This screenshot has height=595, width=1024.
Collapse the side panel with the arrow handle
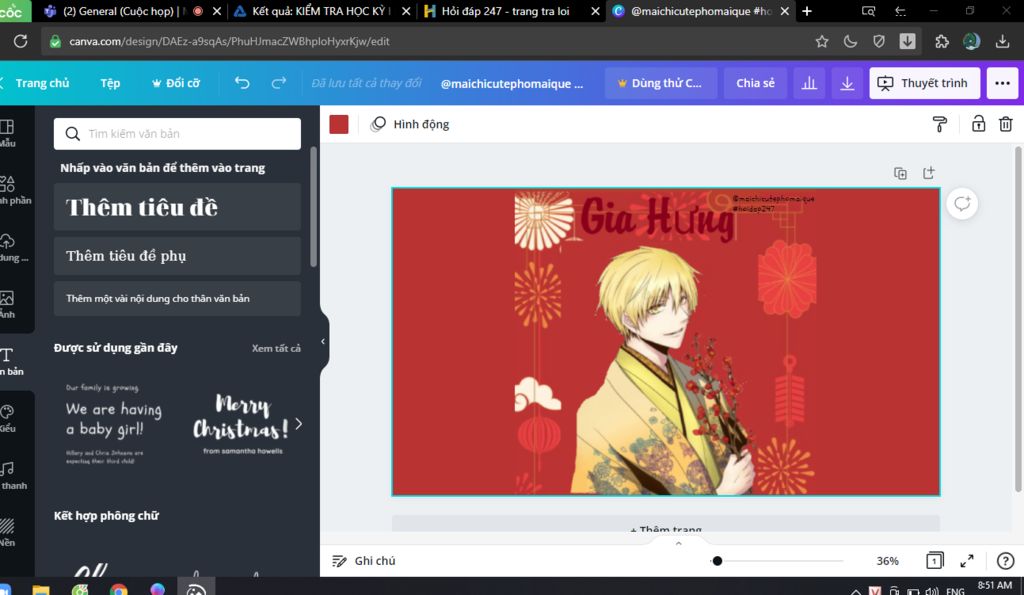(x=323, y=342)
